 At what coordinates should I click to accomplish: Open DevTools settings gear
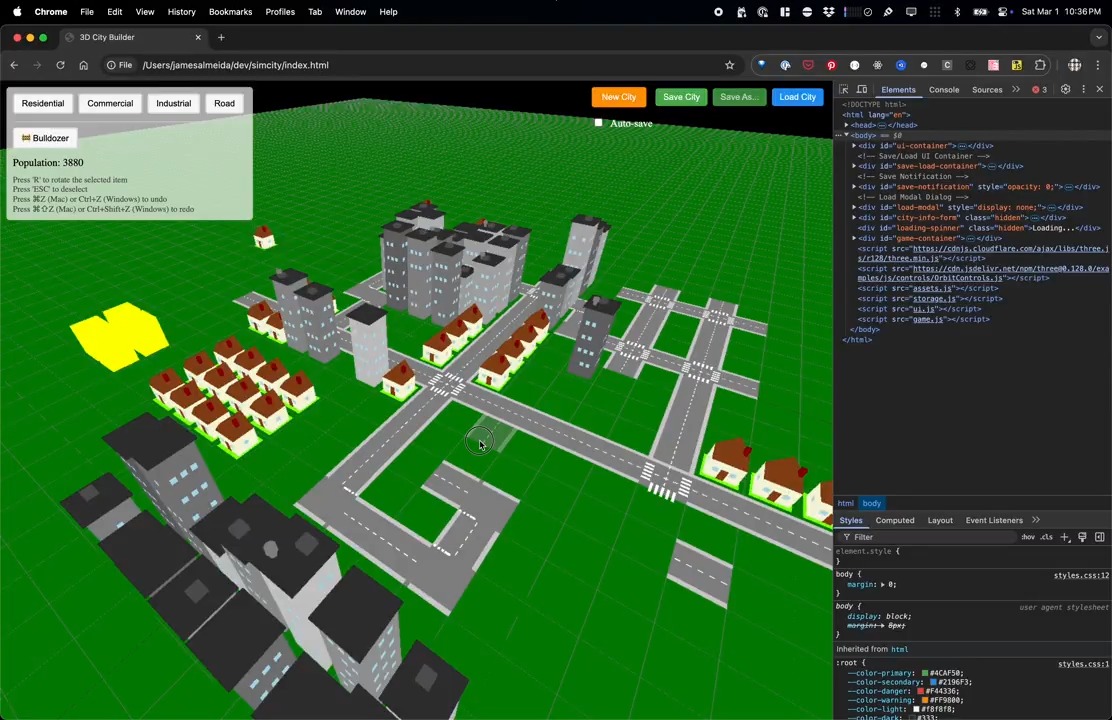(x=1065, y=89)
